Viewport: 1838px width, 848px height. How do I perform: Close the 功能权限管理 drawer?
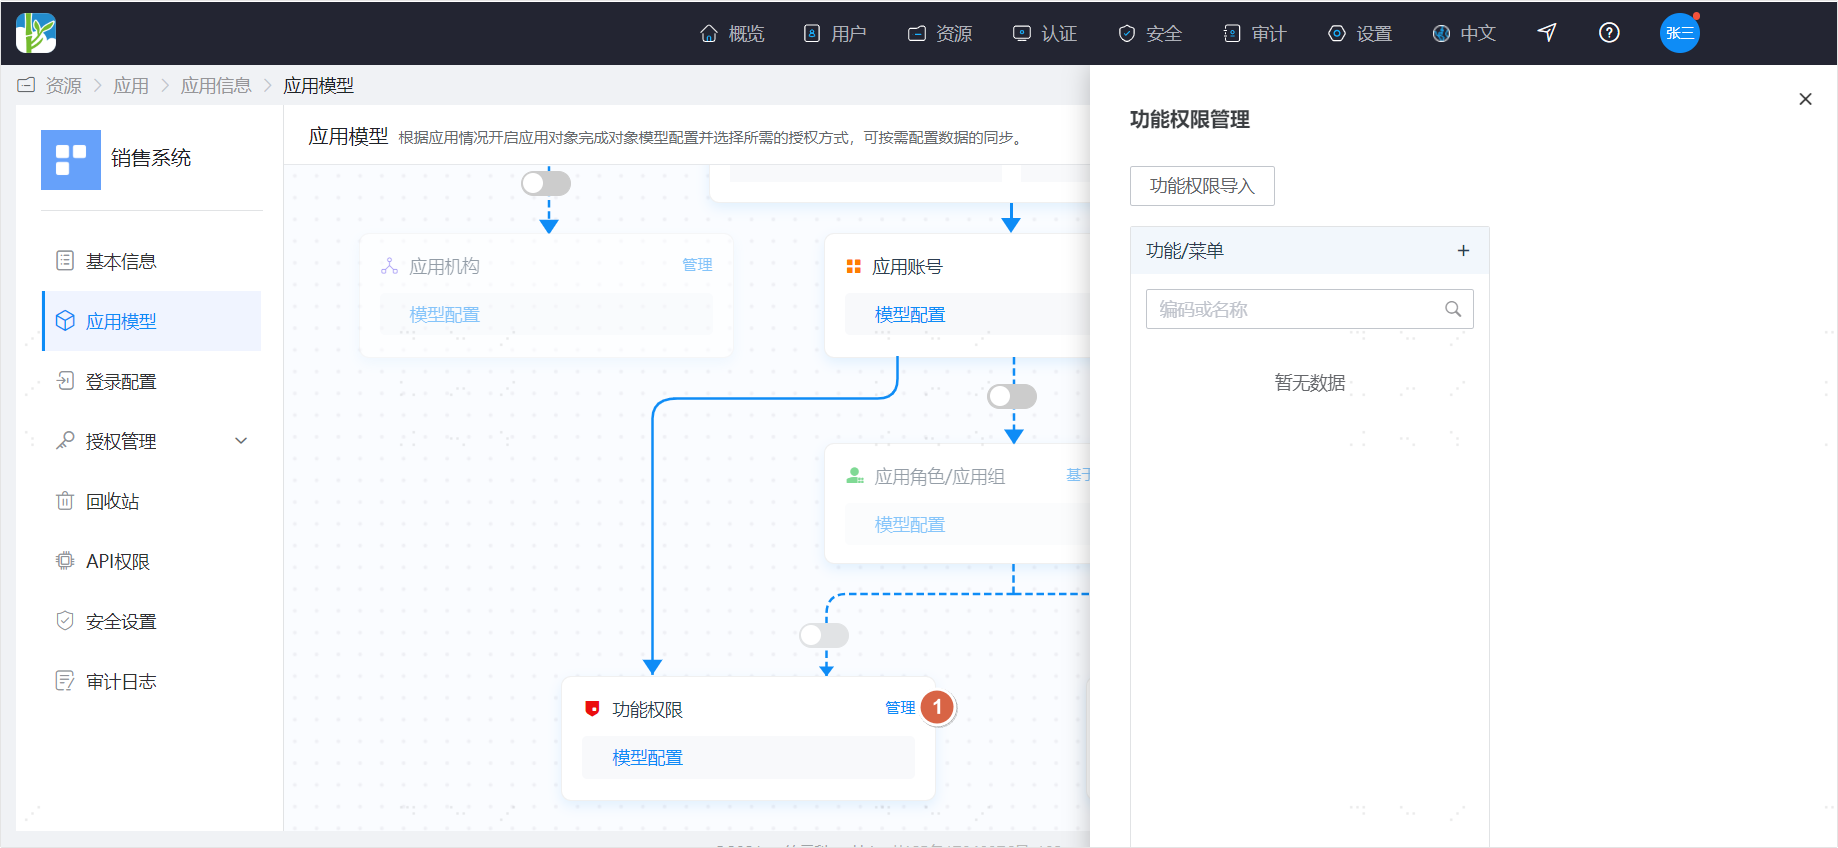1805,99
